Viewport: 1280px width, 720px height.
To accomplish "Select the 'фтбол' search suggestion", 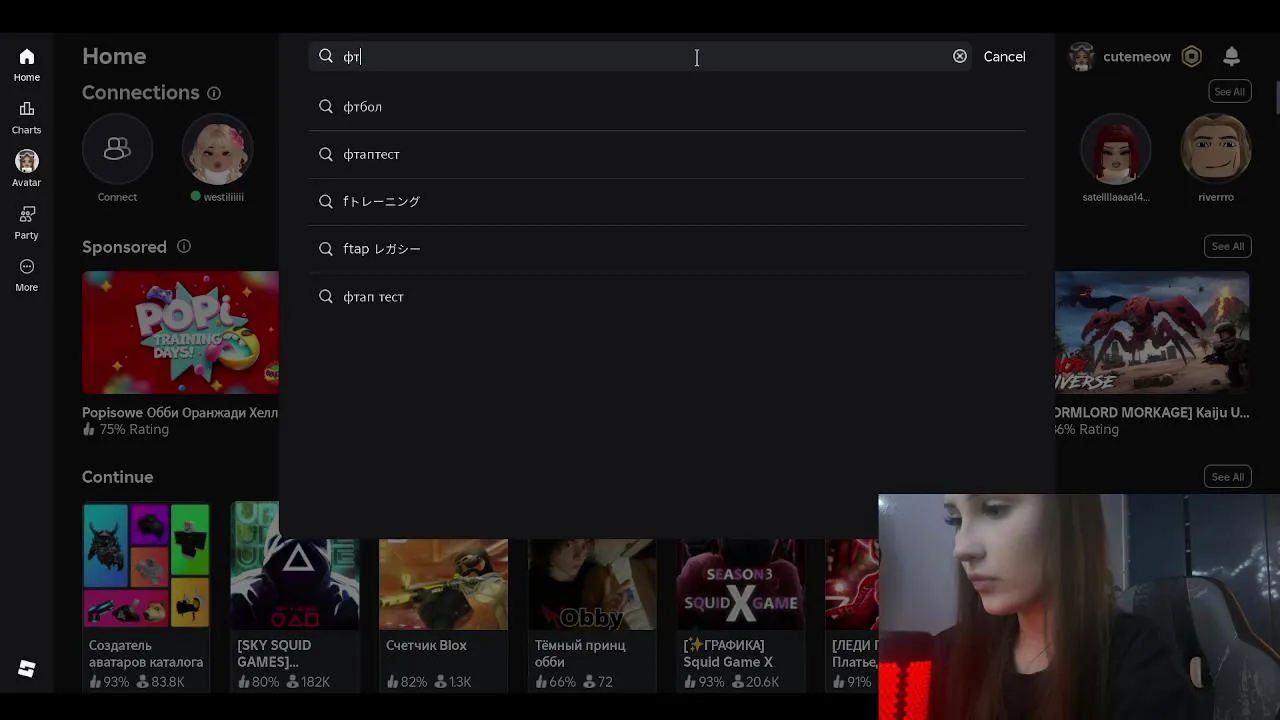I will [x=667, y=107].
